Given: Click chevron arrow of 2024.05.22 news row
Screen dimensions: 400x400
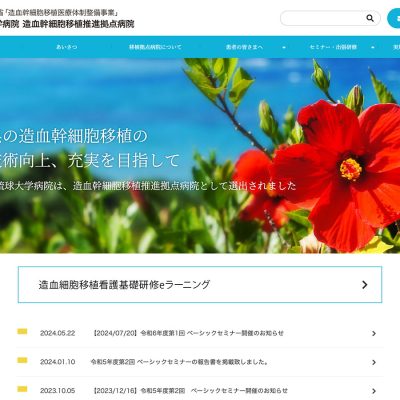Looking at the screenshot, I should tap(374, 333).
